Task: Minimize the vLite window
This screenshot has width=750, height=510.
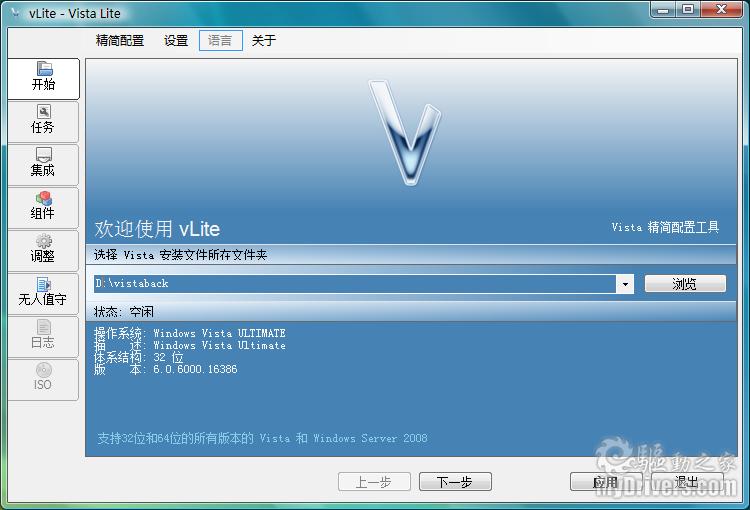Action: click(663, 10)
